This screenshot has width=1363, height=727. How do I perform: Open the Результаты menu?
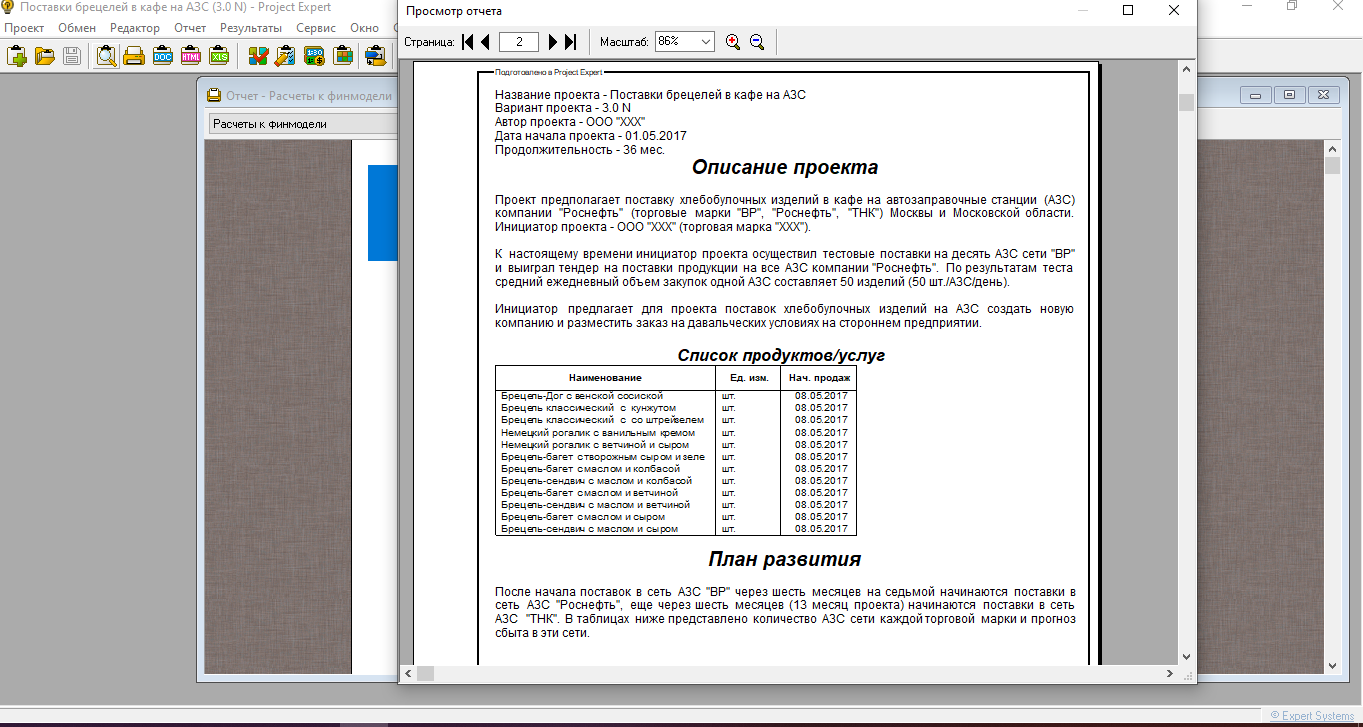pyautogui.click(x=251, y=28)
